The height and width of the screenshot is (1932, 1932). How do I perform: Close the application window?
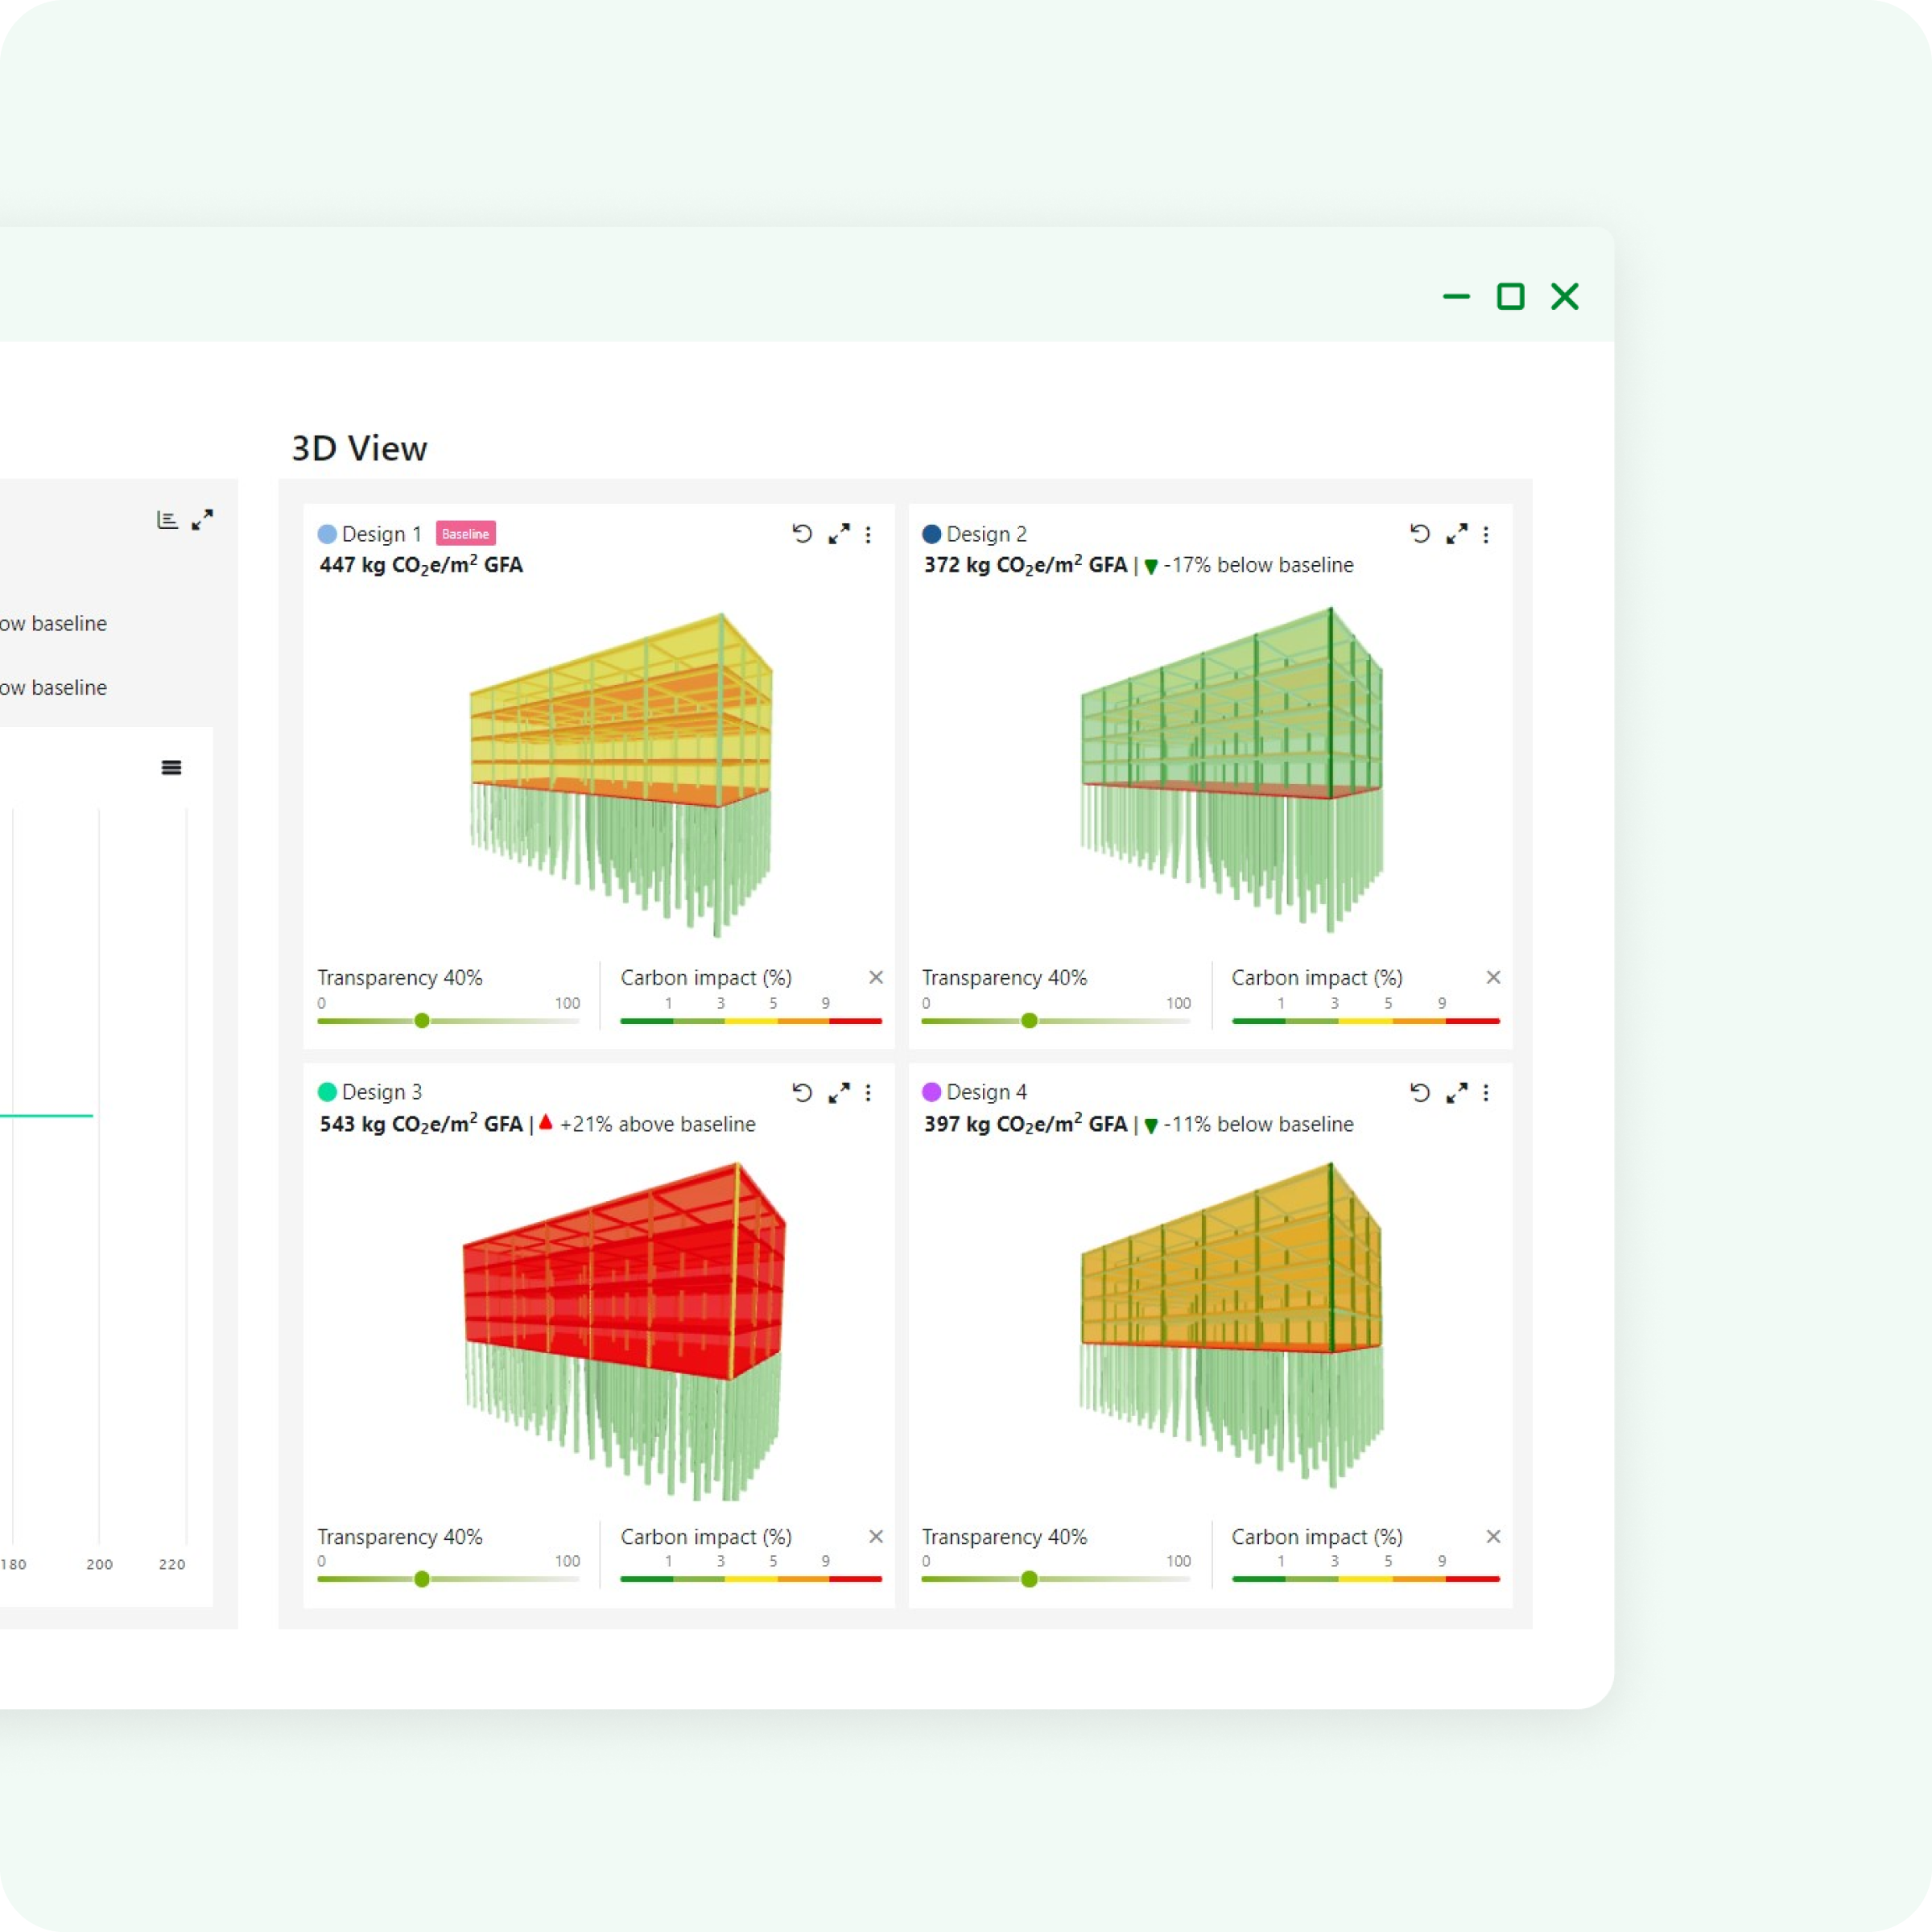pos(1565,296)
